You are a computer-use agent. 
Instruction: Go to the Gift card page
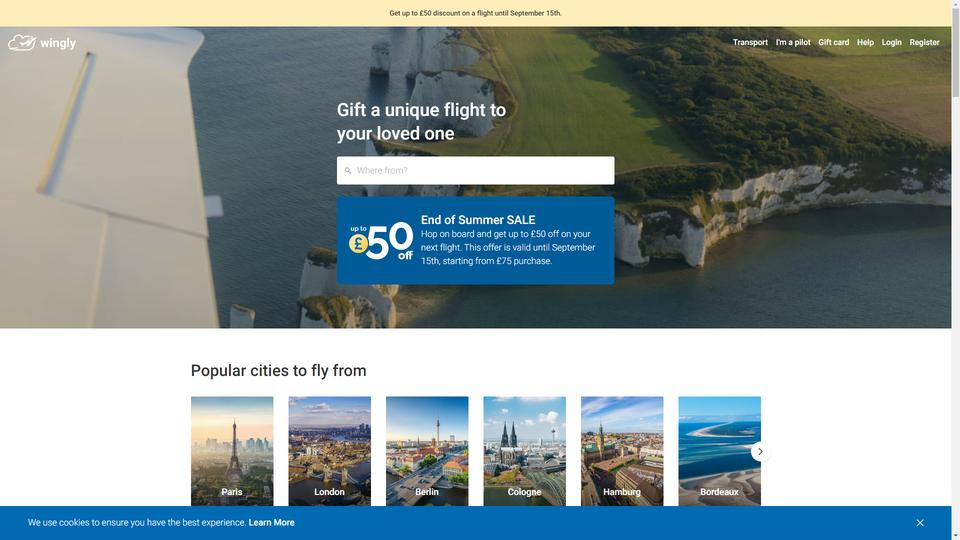point(833,42)
